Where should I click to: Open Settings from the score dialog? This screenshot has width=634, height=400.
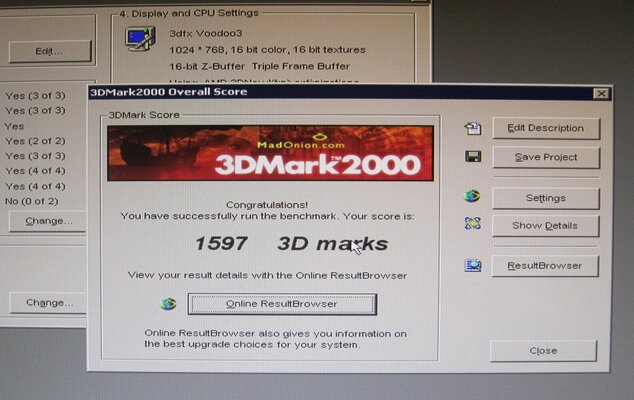click(x=545, y=198)
